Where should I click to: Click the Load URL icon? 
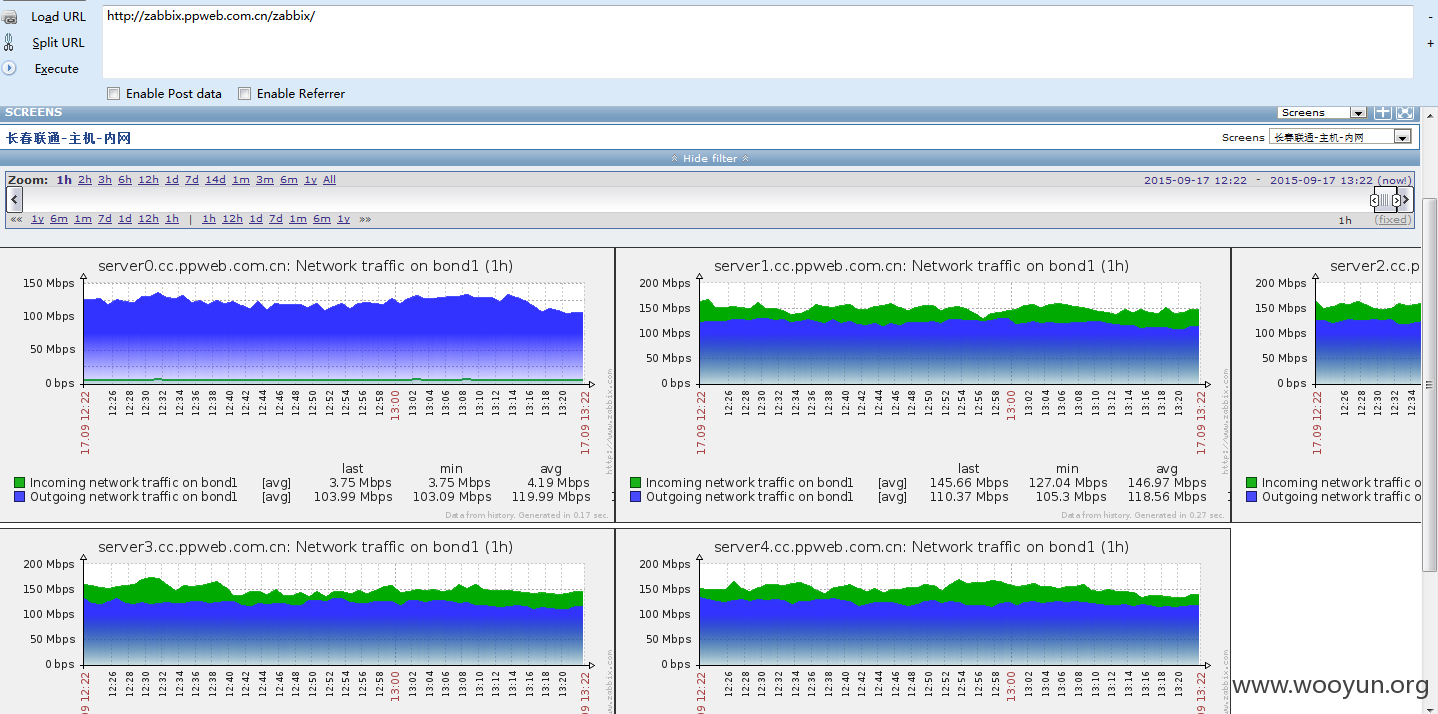9,17
